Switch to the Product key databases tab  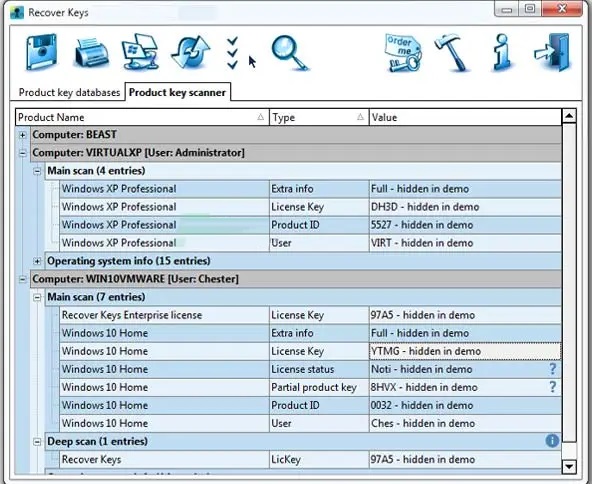tap(69, 92)
